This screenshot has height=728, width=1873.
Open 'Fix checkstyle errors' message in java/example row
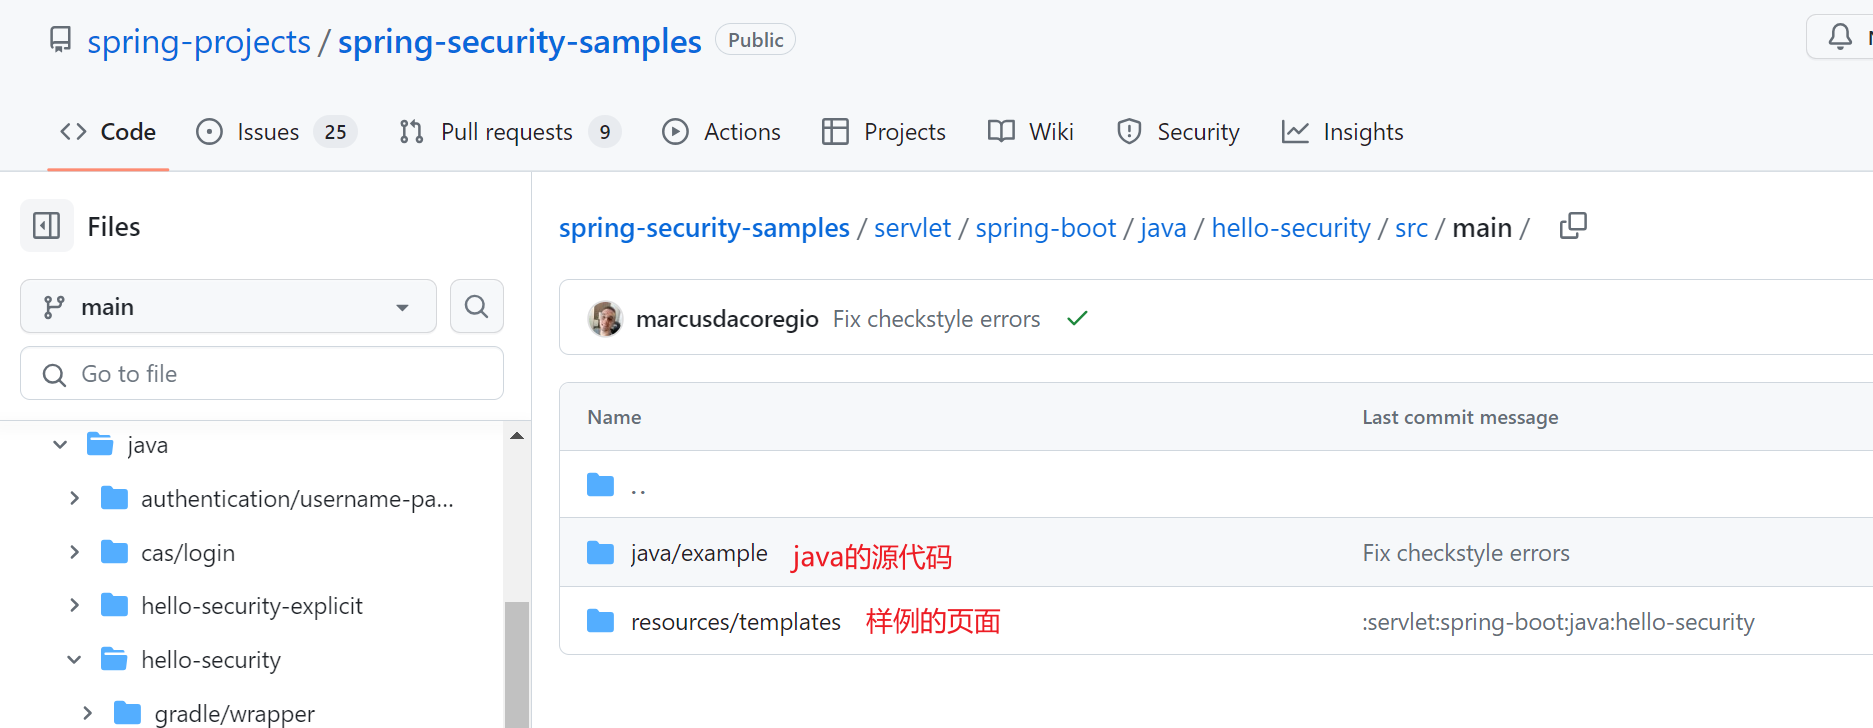1466,553
